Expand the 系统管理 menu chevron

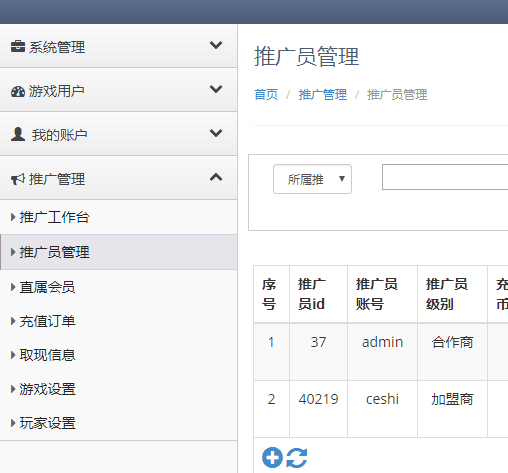(x=216, y=45)
